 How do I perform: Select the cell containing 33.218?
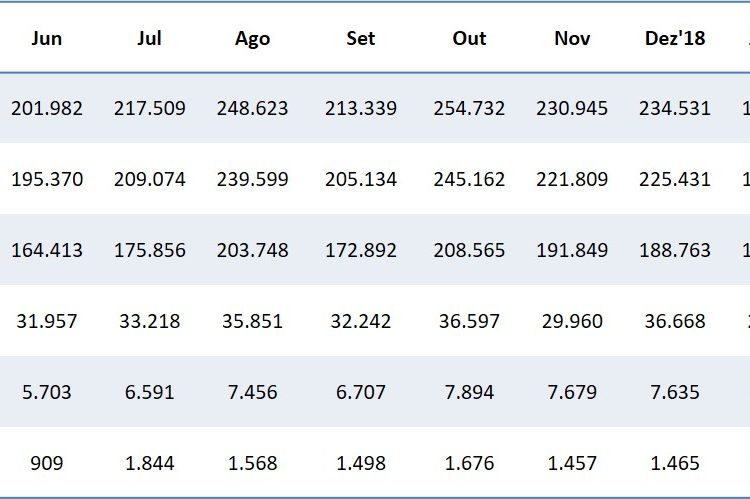(150, 321)
